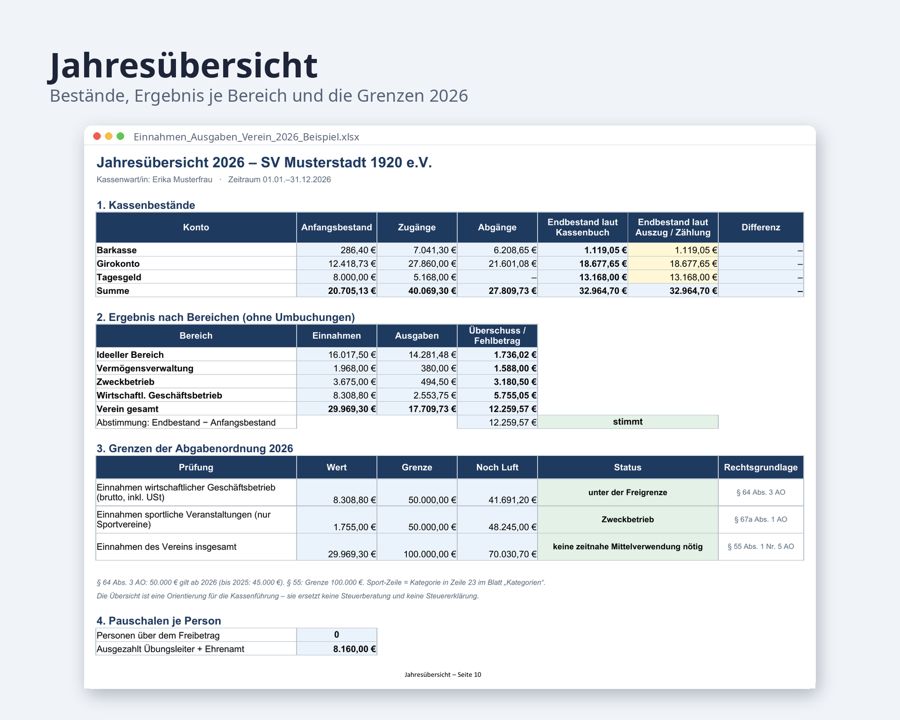Click Ideeller Bereich Einnahmen 16.017,50 €
Image resolution: width=900 pixels, height=720 pixels.
coord(336,355)
